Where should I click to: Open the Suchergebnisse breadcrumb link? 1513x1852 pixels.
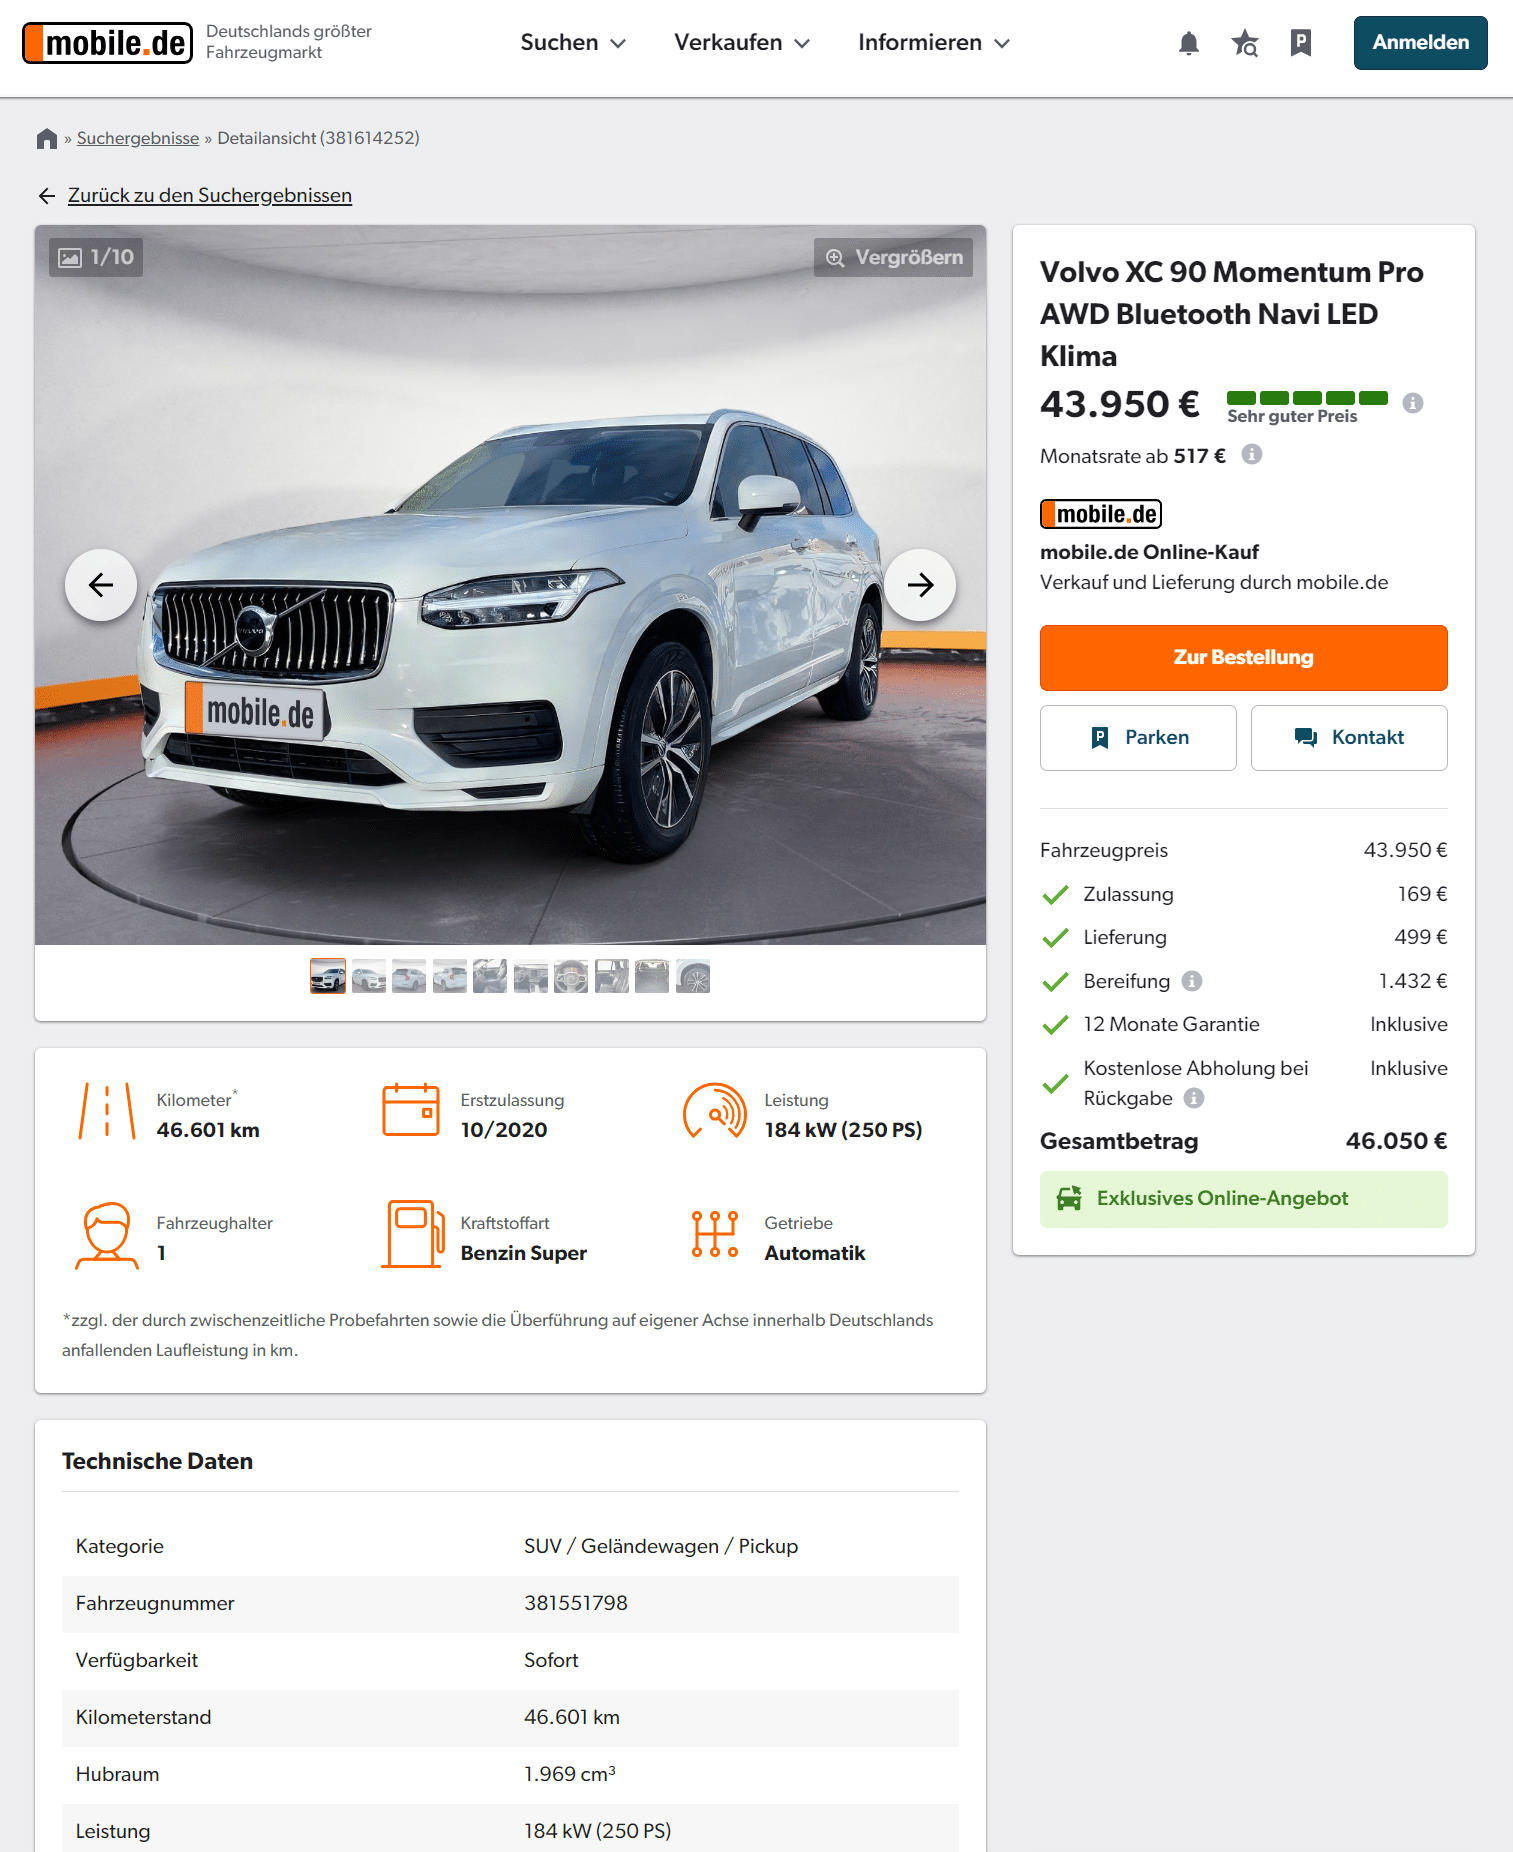click(138, 138)
